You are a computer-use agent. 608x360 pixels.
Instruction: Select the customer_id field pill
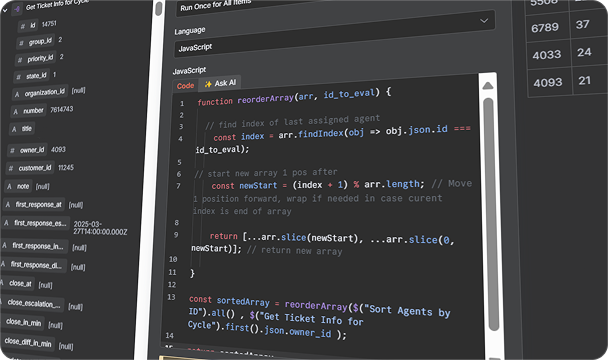click(x=30, y=168)
